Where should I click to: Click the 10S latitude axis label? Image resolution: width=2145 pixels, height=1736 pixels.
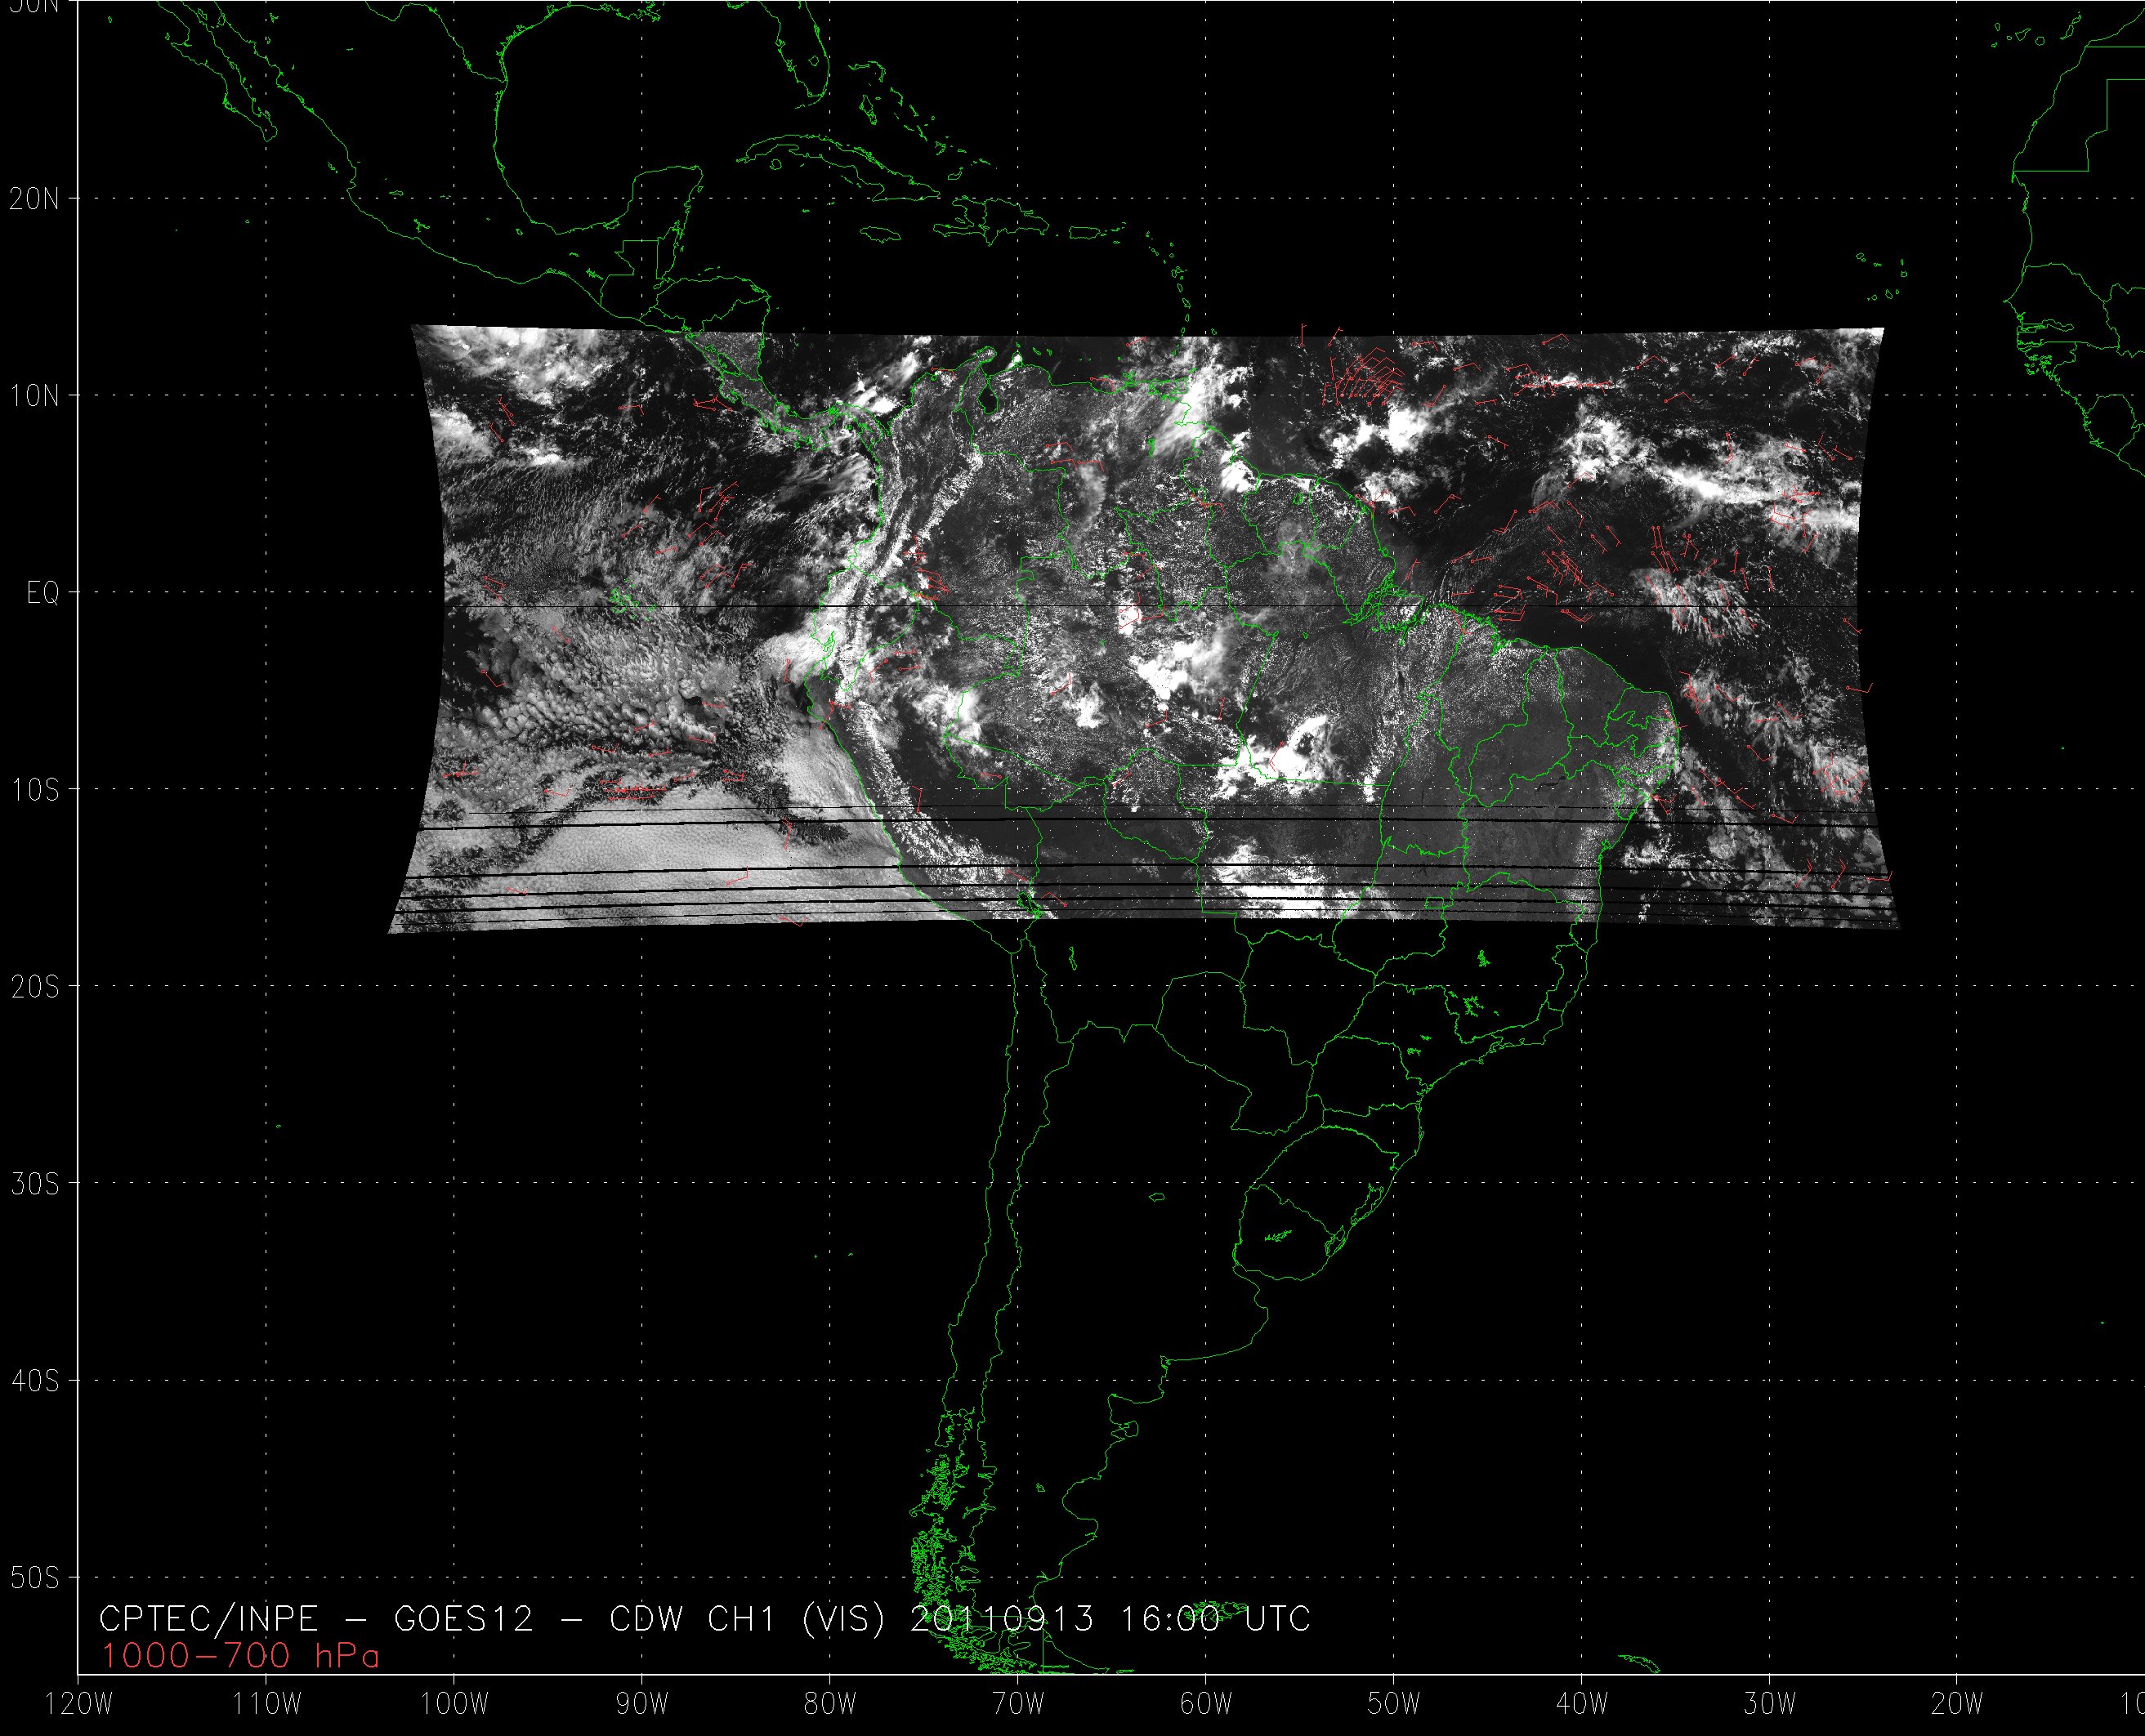click(34, 791)
